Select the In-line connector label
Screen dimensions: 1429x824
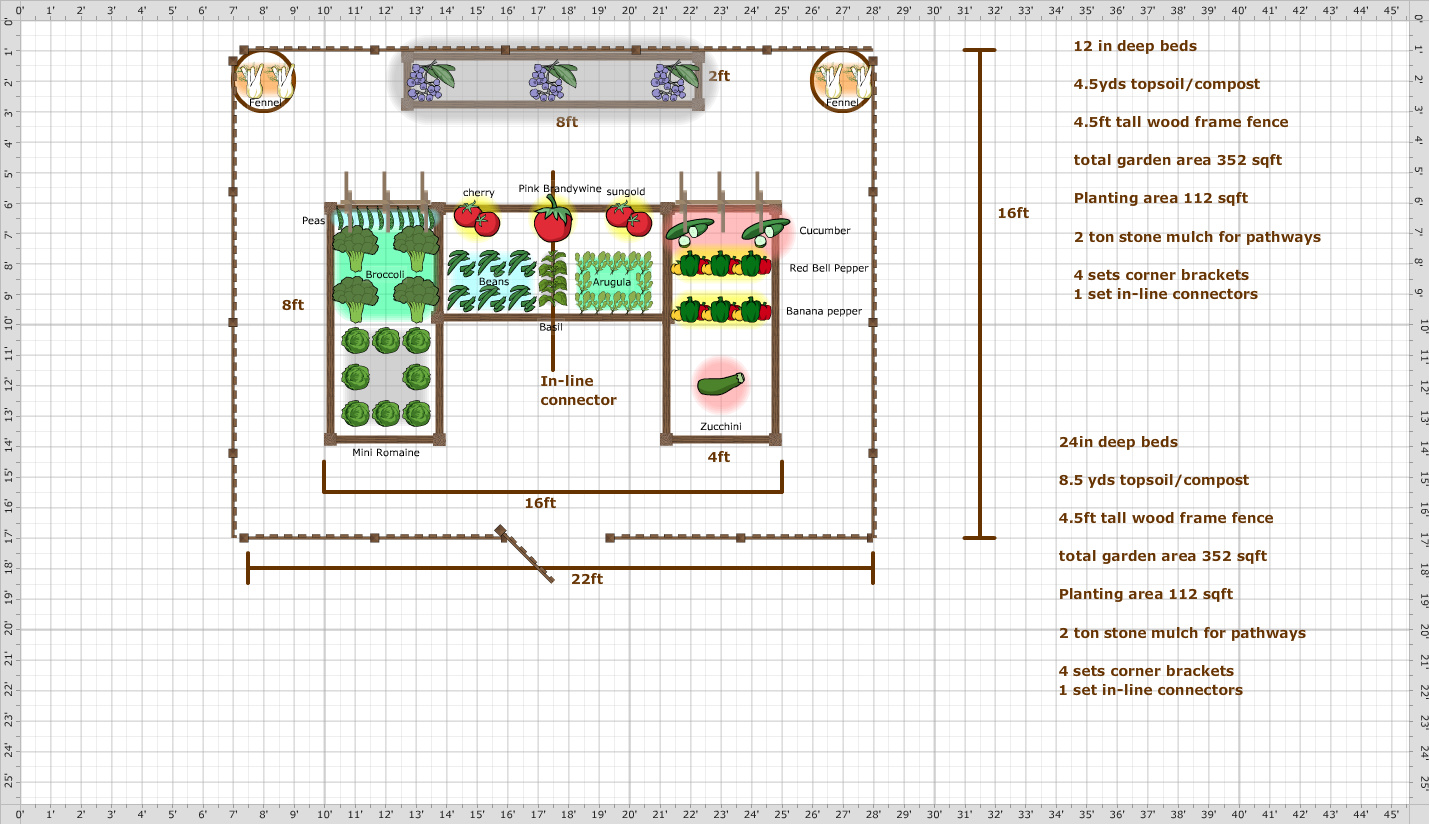(577, 390)
